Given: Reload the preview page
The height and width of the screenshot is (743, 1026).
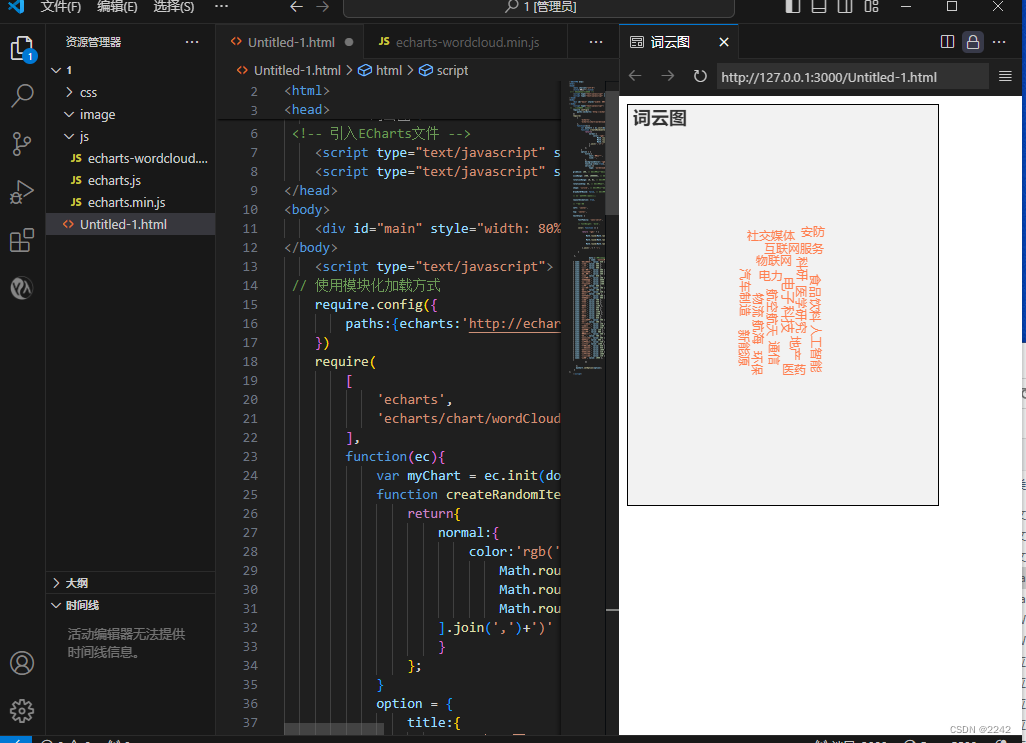Looking at the screenshot, I should 700,76.
